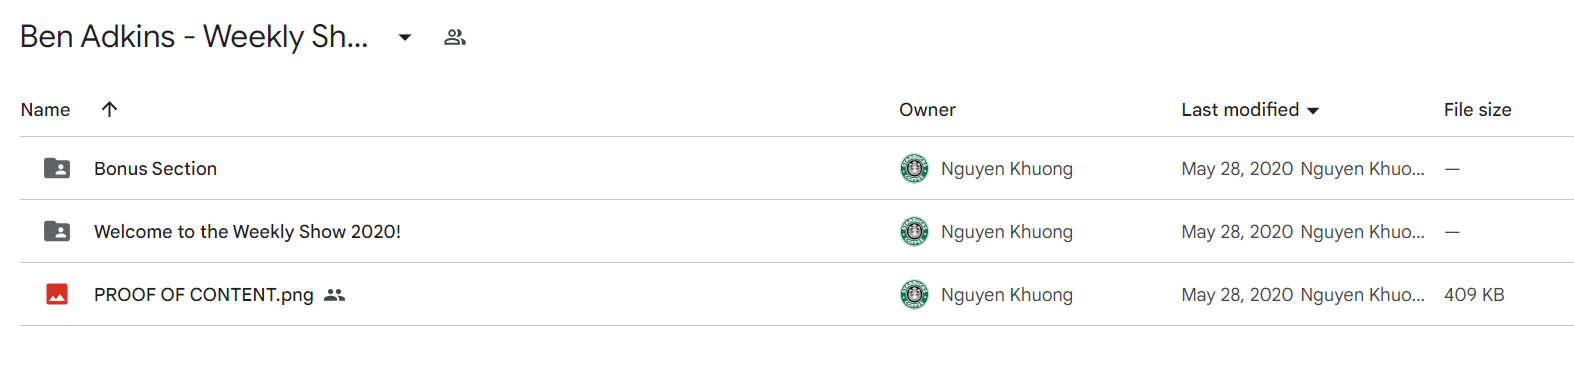This screenshot has height=383, width=1574.
Task: Open PROOF OF CONTENT.png file
Action: [204, 295]
